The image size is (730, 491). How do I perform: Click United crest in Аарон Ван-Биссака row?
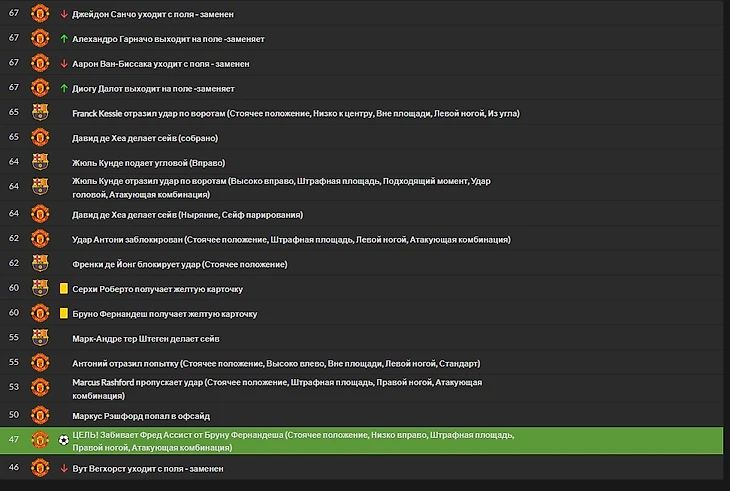click(40, 63)
